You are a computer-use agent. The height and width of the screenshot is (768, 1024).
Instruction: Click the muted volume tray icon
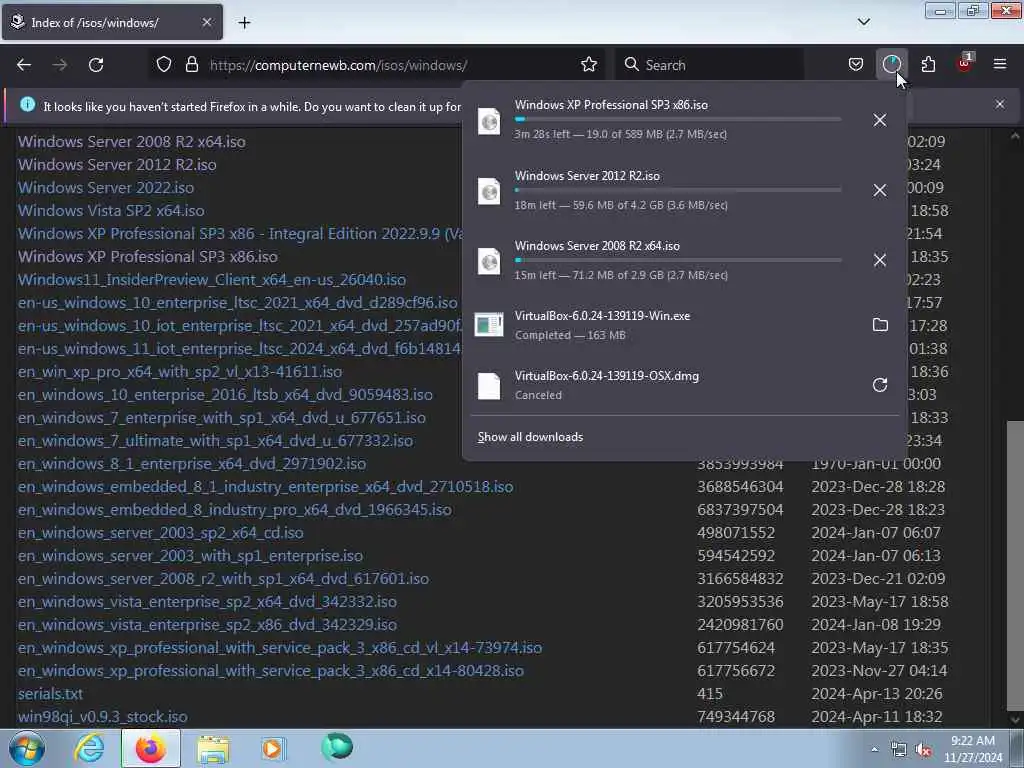(x=923, y=750)
